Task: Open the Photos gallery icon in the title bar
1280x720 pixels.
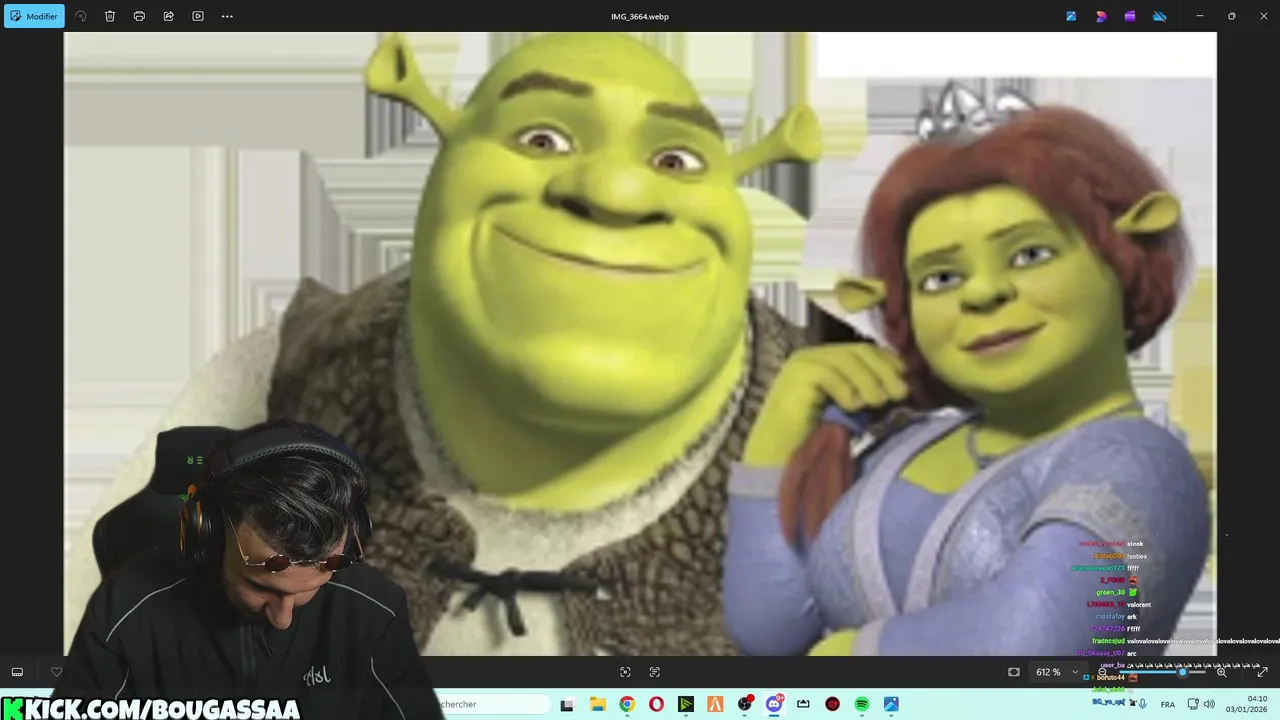Action: [x=1071, y=16]
